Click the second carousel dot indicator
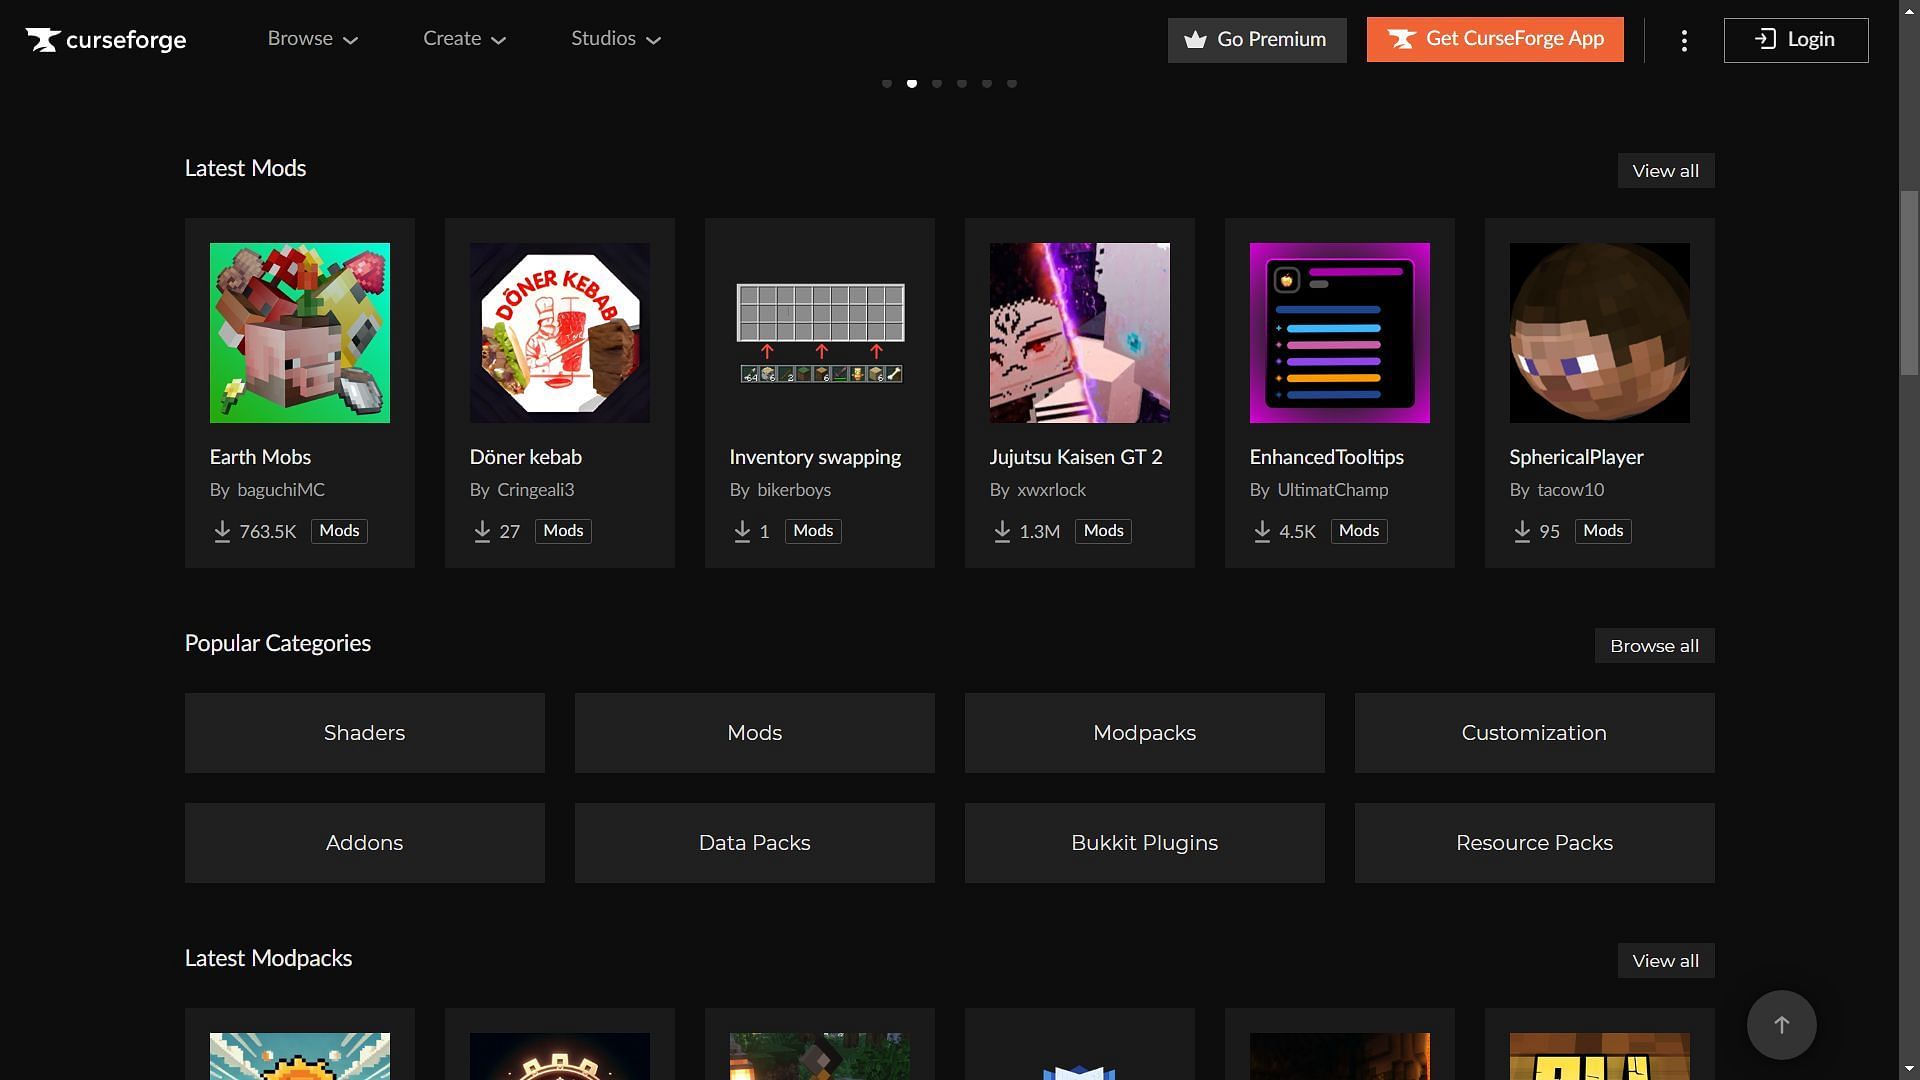The height and width of the screenshot is (1080, 1920). [x=913, y=82]
